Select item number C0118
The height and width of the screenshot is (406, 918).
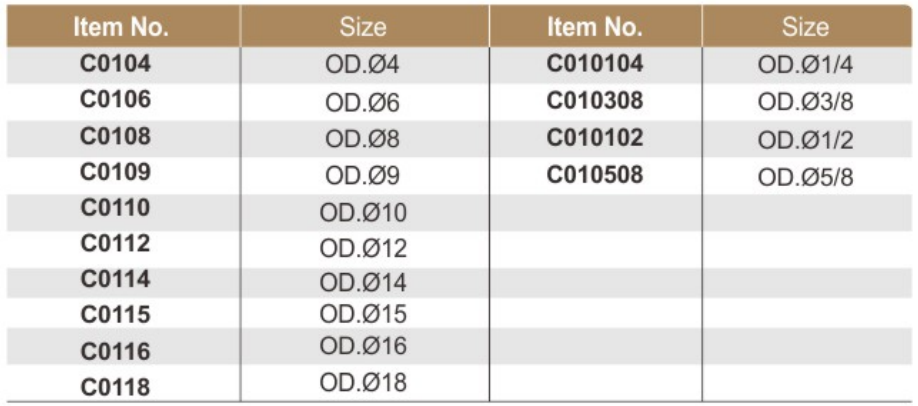116,387
